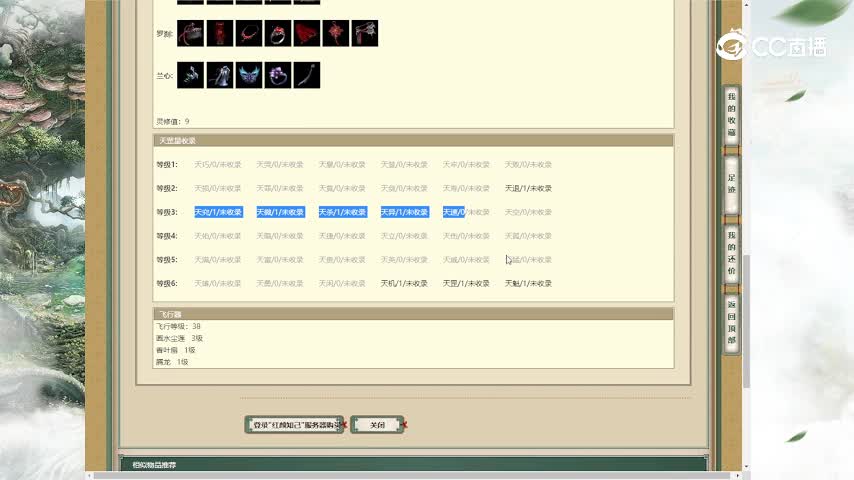Click the 天机/1/未收录 entry in 等级6
The width and height of the screenshot is (854, 480).
[404, 284]
